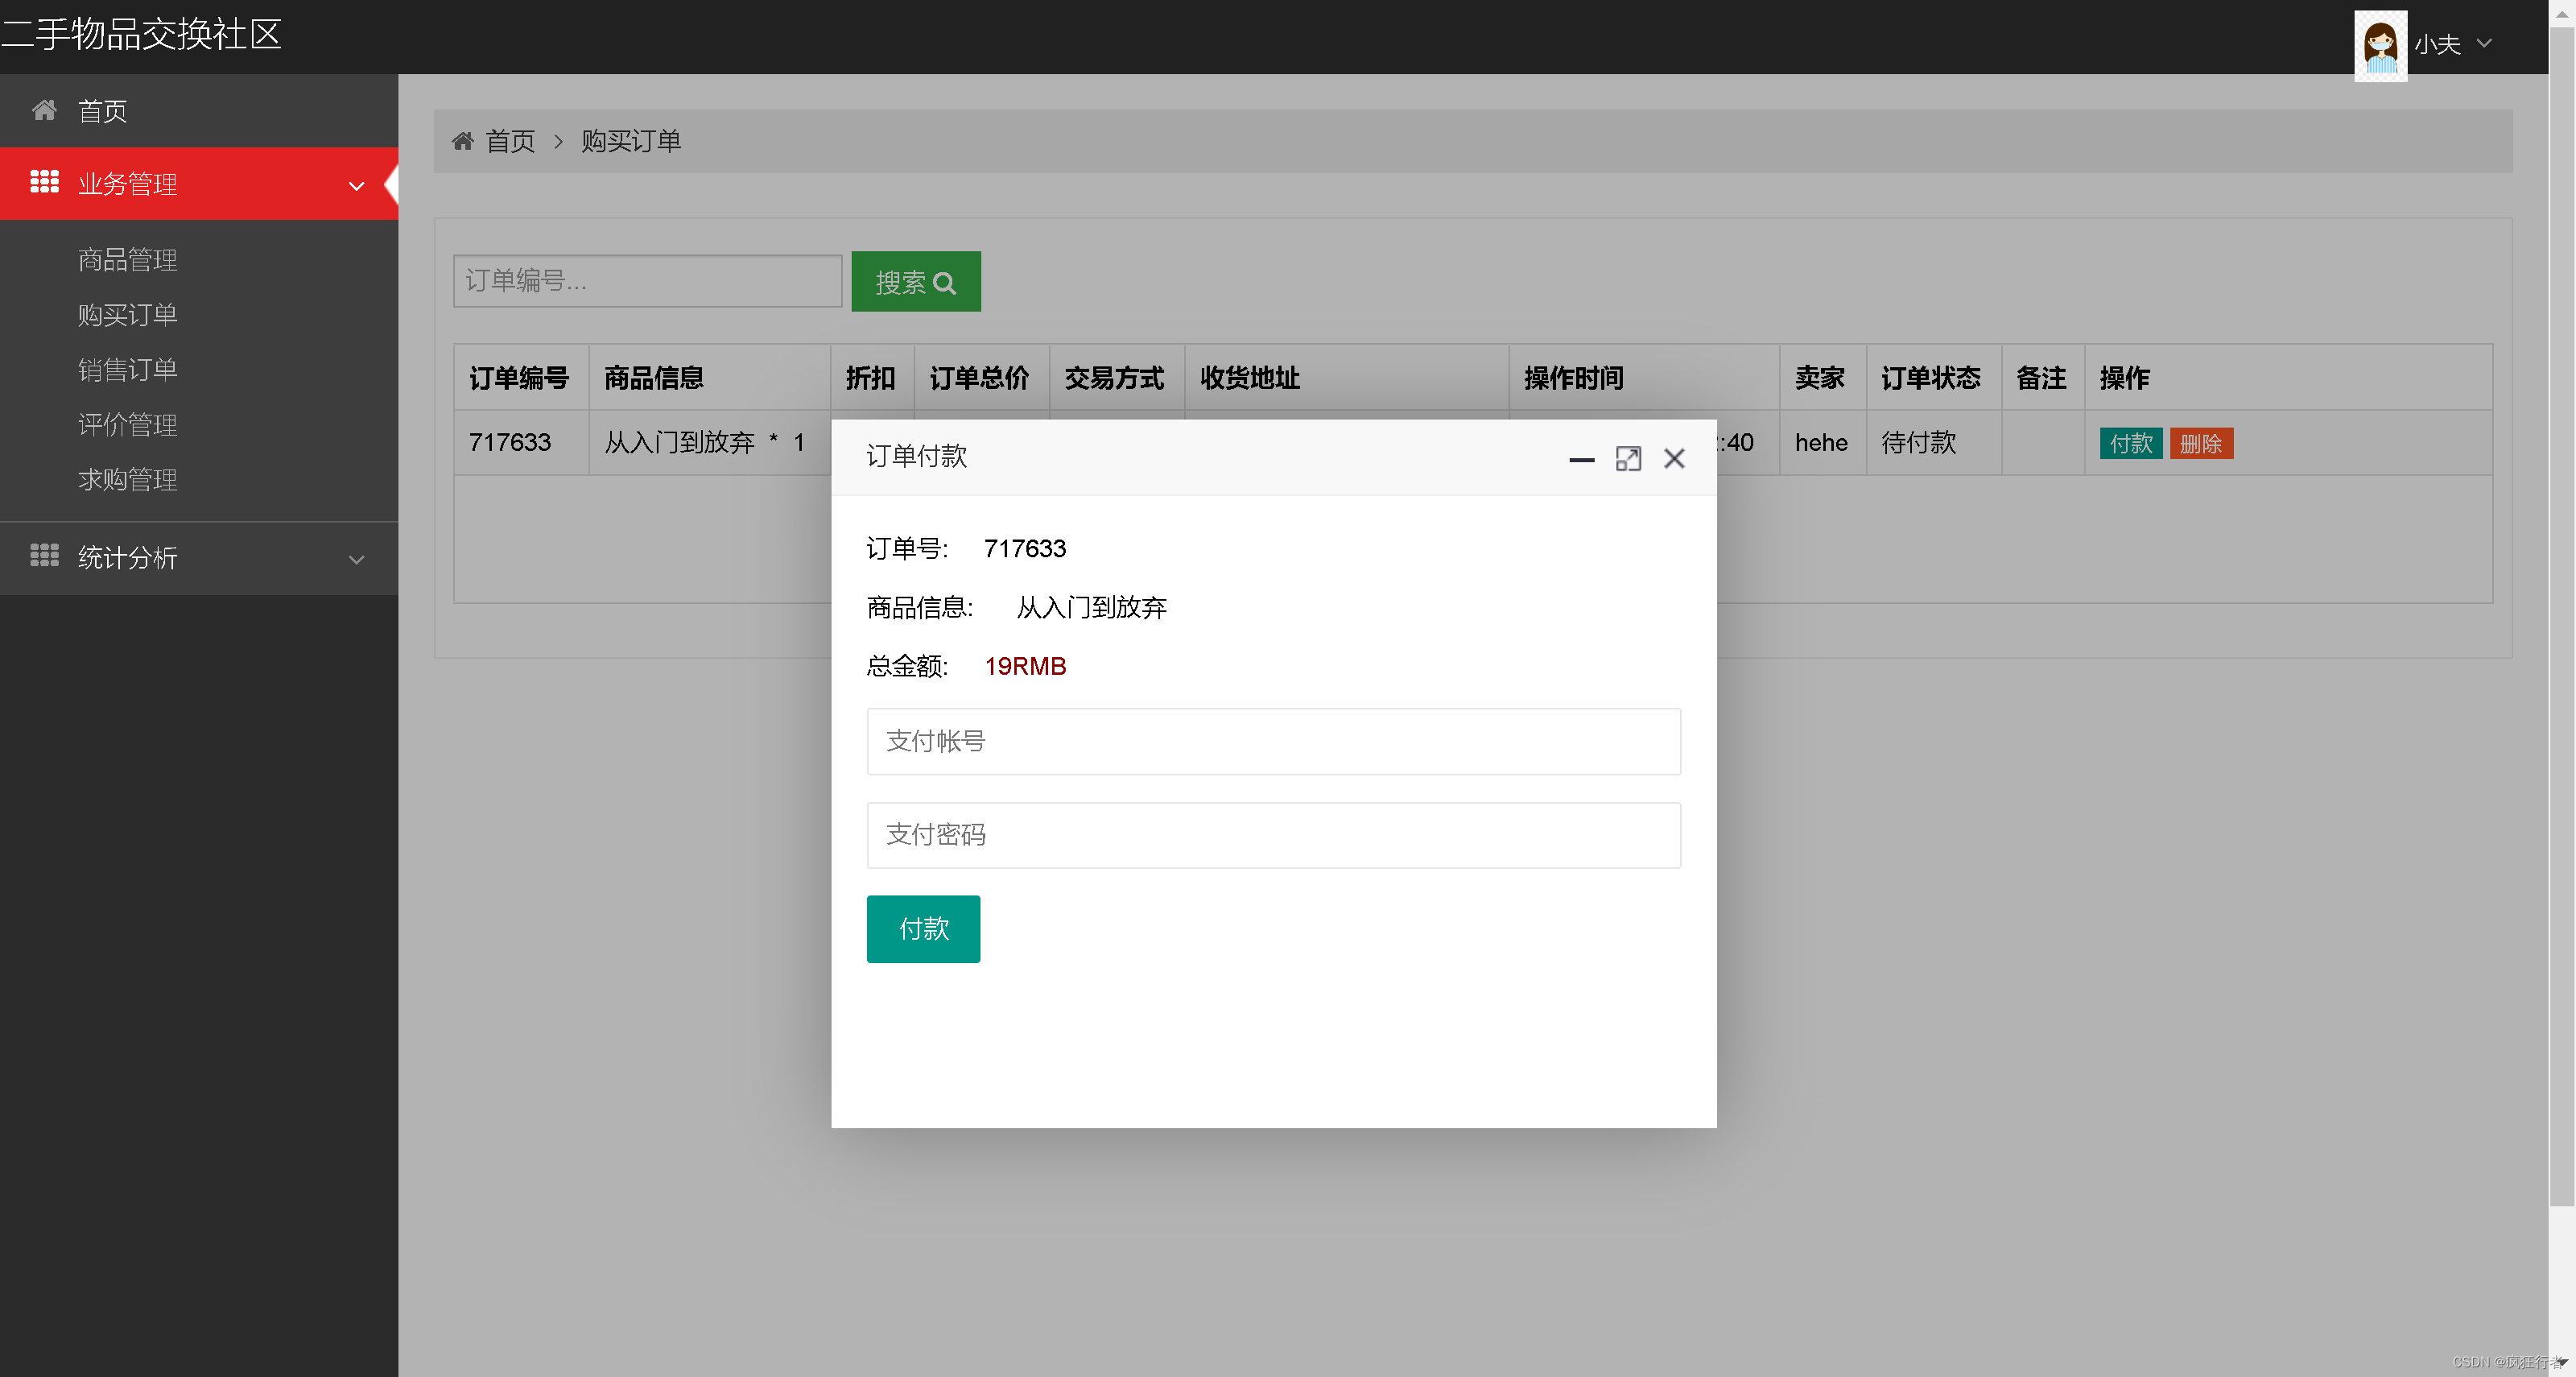The width and height of the screenshot is (2576, 1377).
Task: Collapse the 业务管理 menu chevron
Action: pyautogui.click(x=356, y=186)
